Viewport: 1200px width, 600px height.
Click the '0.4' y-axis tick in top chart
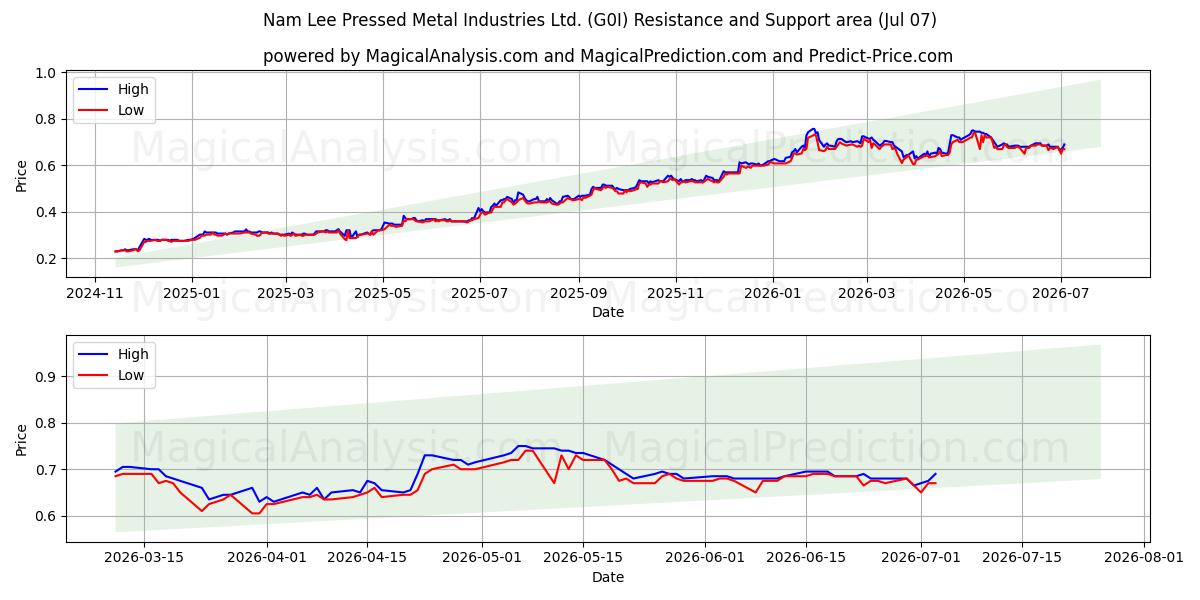(46, 212)
